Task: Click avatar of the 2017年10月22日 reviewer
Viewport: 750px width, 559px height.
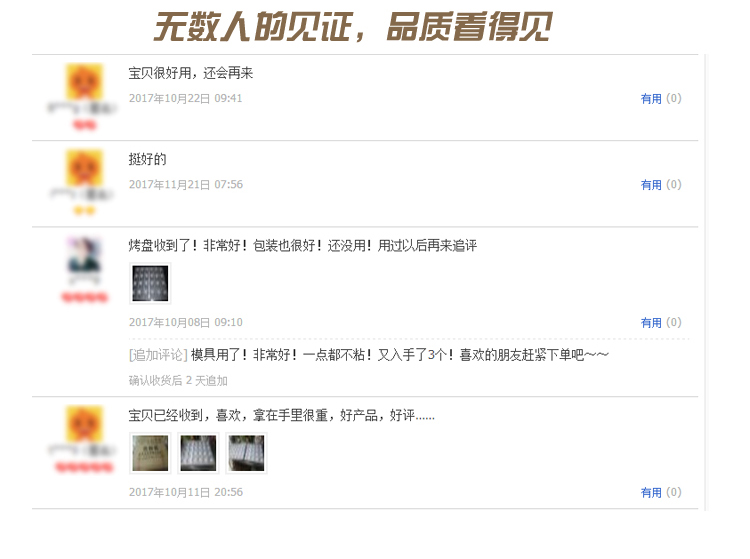Action: 84,81
